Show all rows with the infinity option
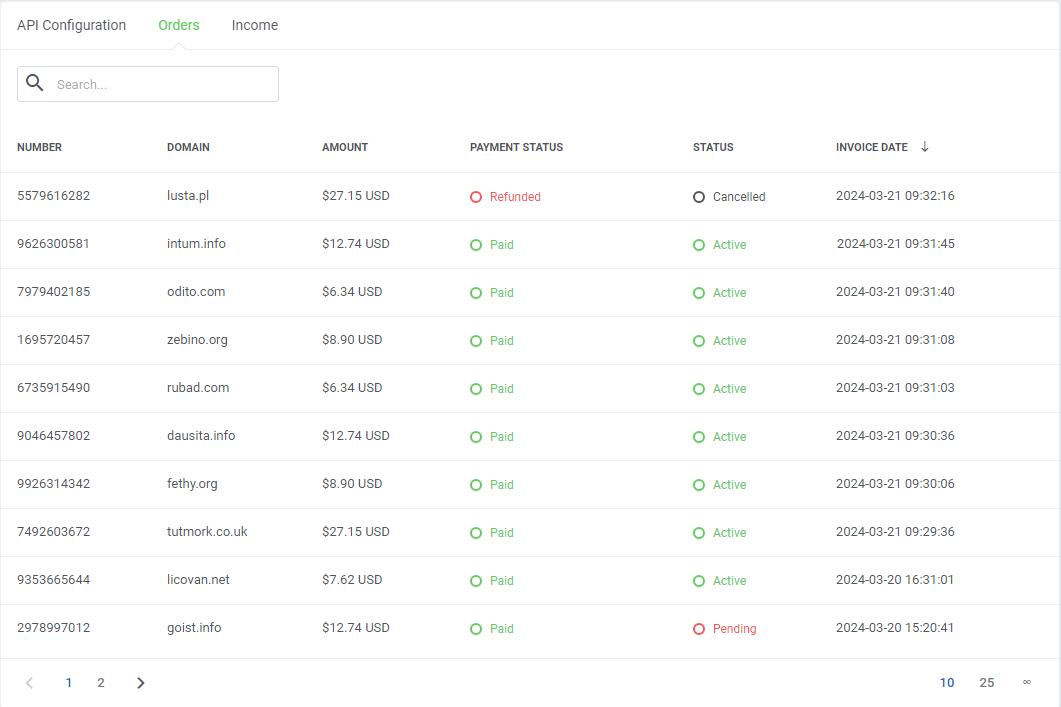 [x=1026, y=683]
